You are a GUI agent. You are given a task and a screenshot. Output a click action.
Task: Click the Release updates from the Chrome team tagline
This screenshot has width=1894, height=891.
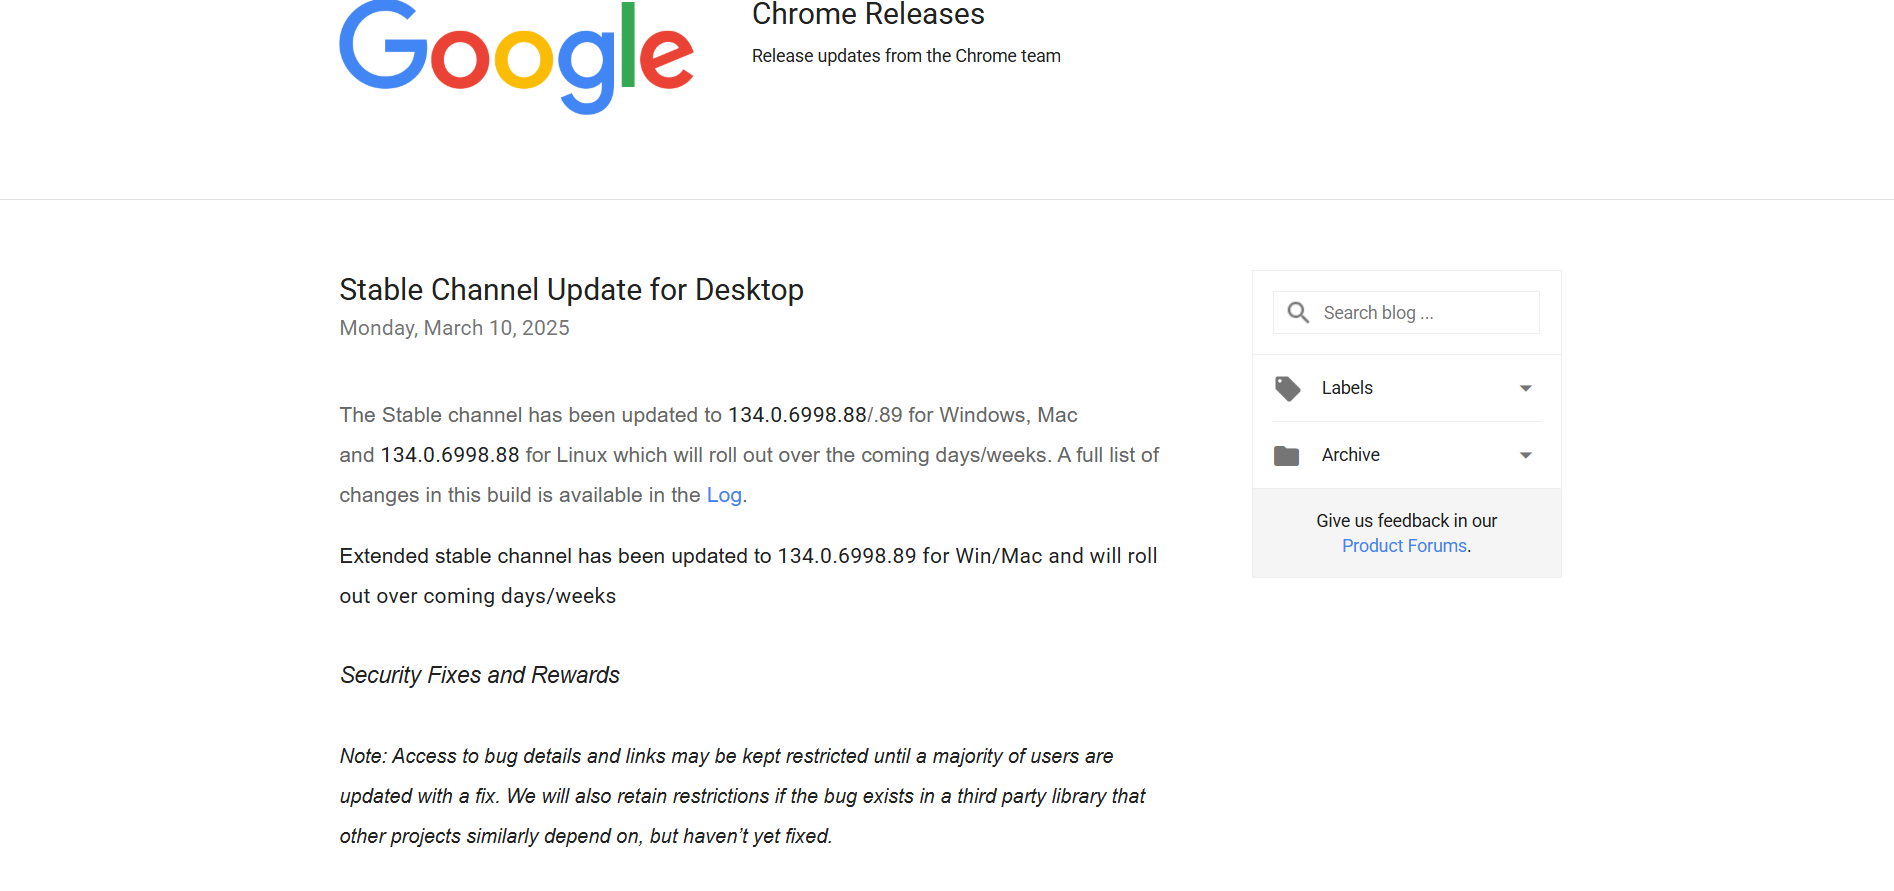[x=906, y=56]
